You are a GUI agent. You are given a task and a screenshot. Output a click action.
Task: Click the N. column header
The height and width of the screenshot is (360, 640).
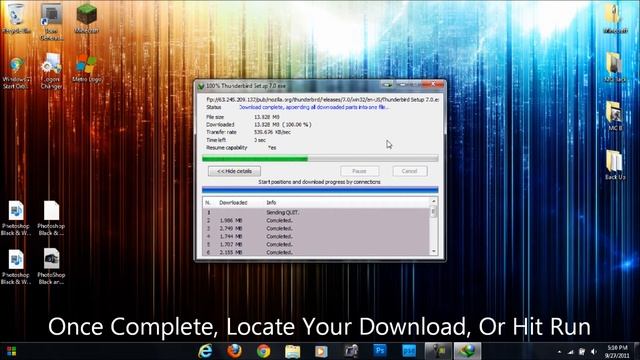208,202
